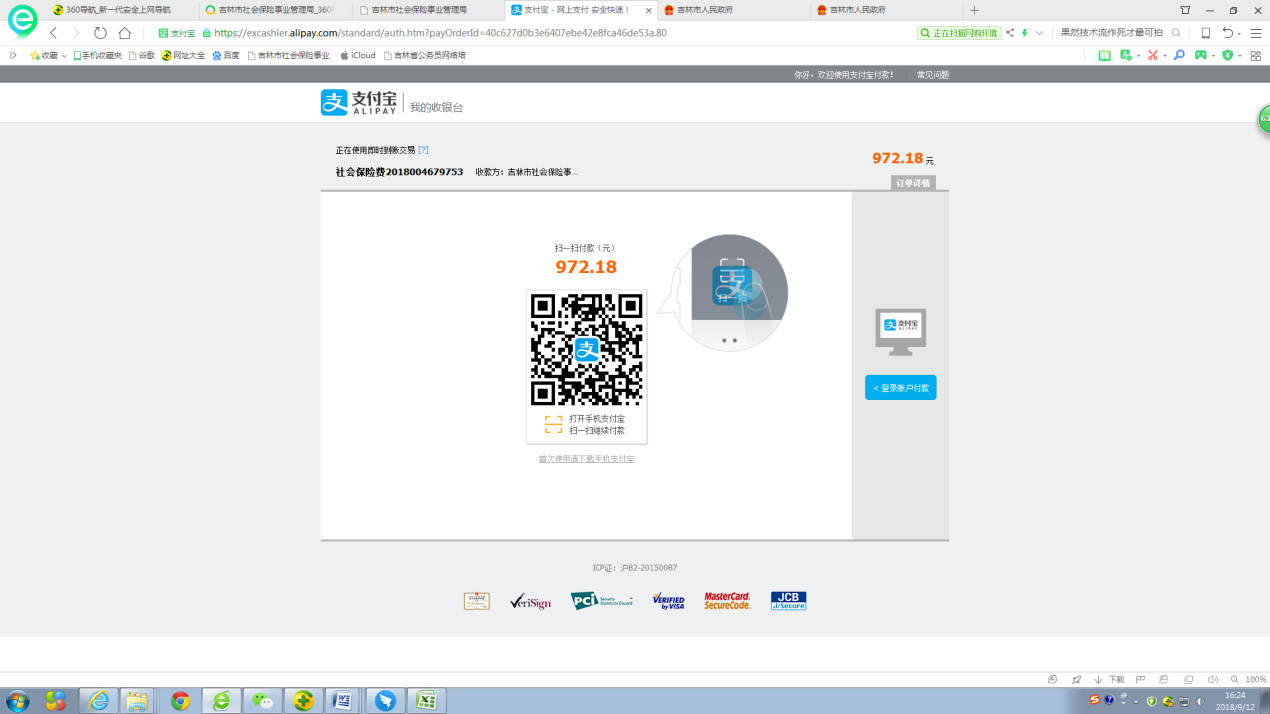Open WeChat from the taskbar
Image resolution: width=1270 pixels, height=714 pixels.
coord(262,701)
